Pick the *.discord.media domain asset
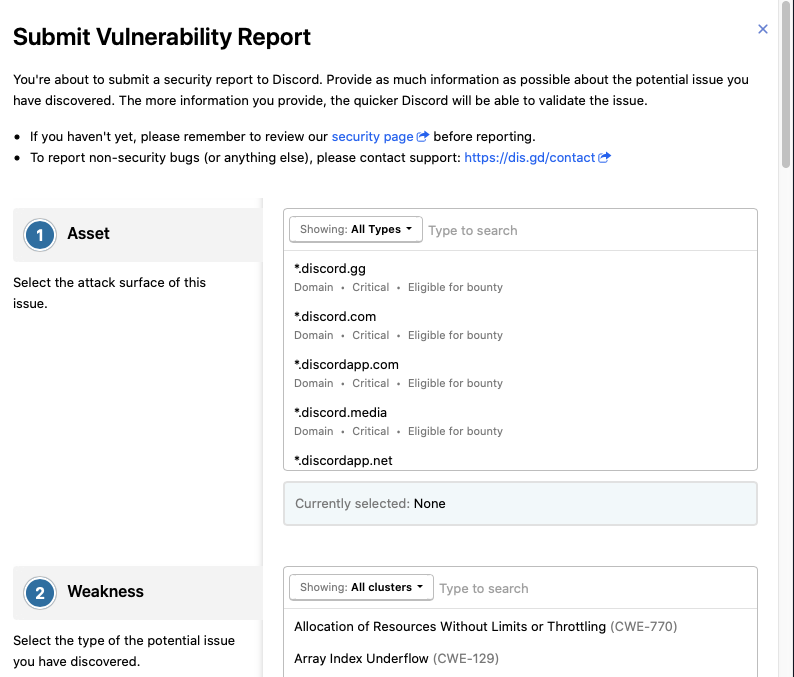 click(520, 421)
